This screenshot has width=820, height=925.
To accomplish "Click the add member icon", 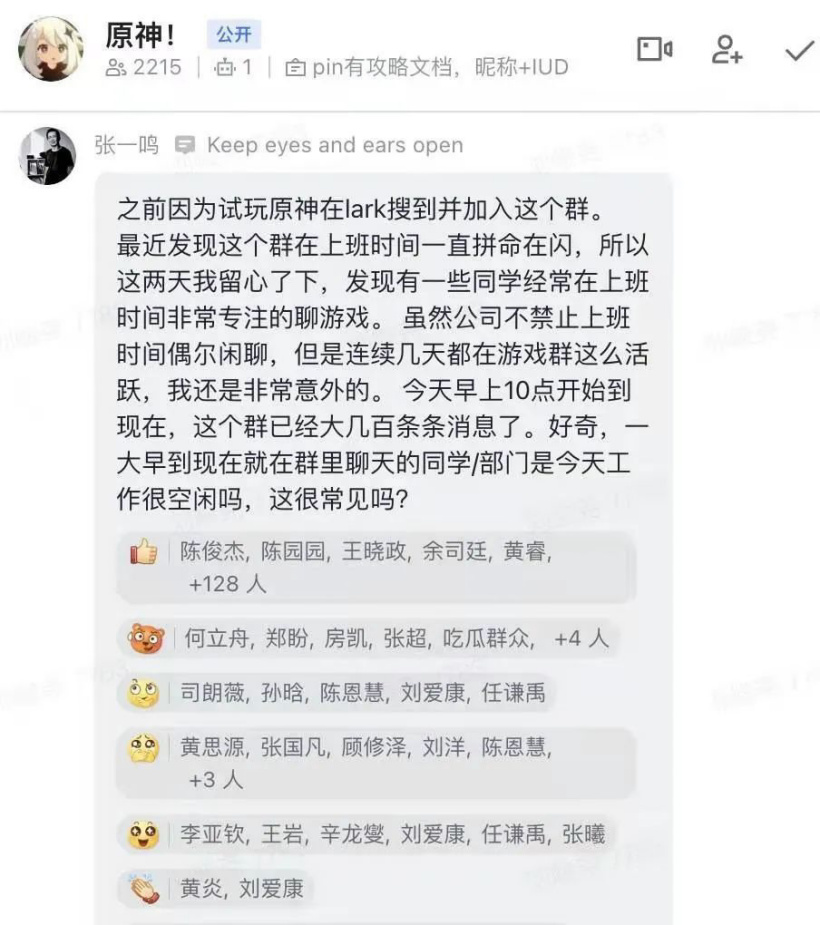I will click(x=726, y=49).
